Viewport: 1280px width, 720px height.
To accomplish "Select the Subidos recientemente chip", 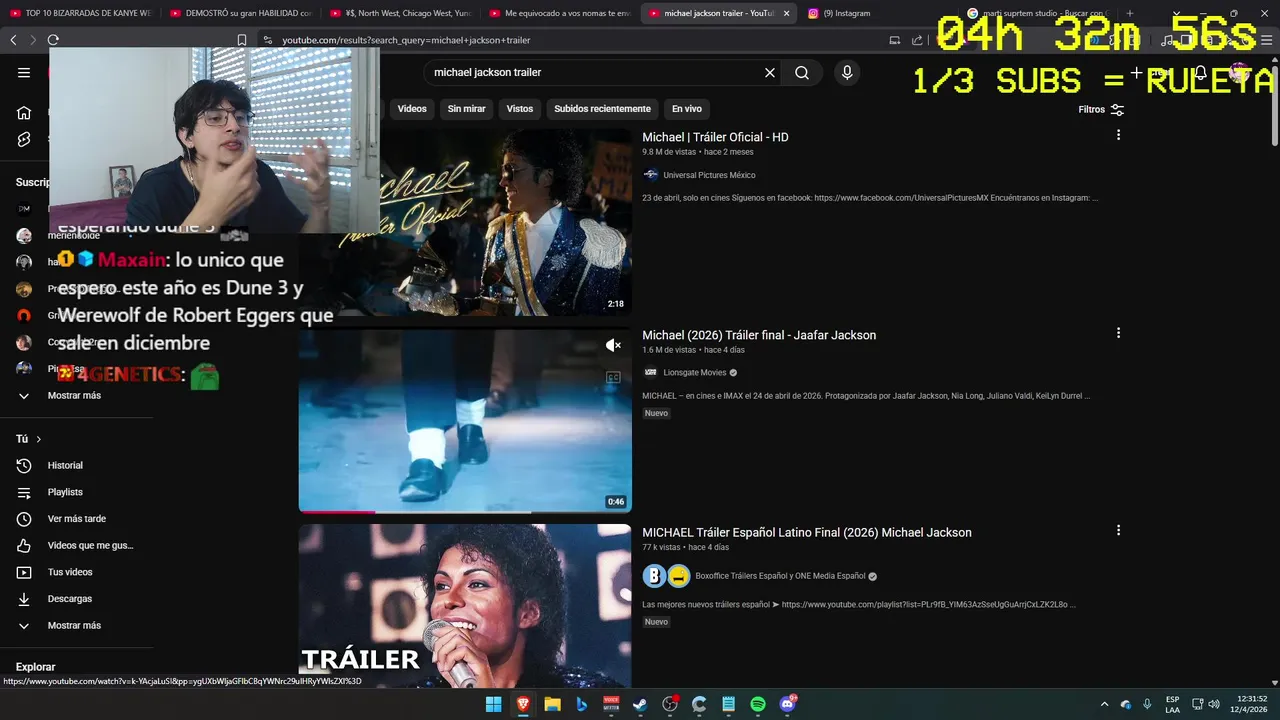I will click(602, 108).
